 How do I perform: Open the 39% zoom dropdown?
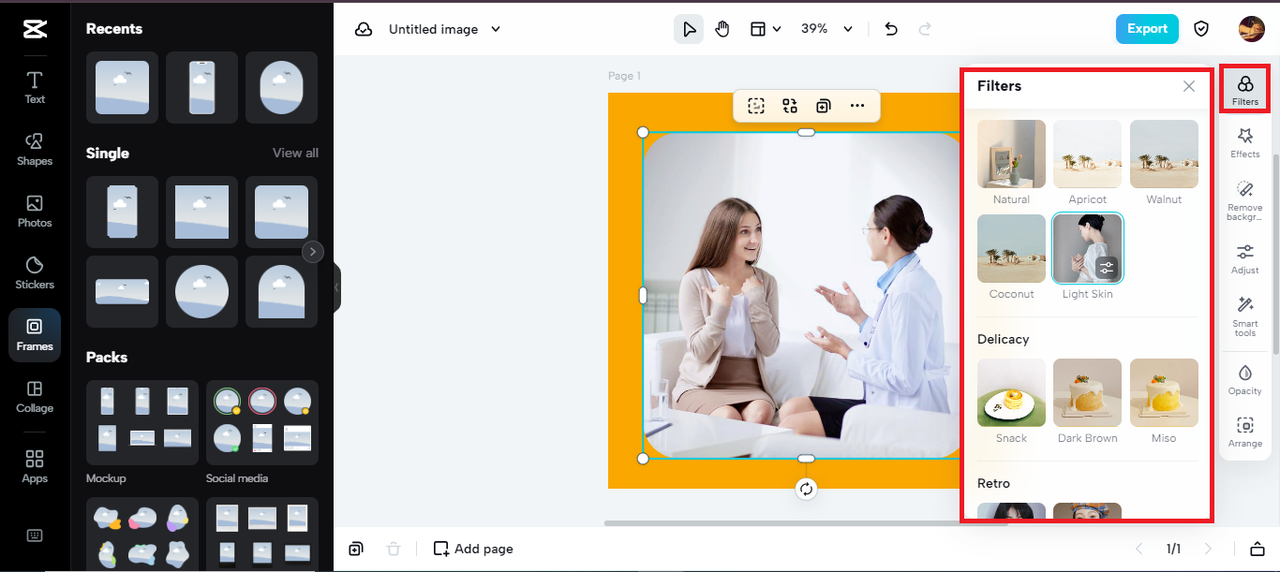point(827,29)
